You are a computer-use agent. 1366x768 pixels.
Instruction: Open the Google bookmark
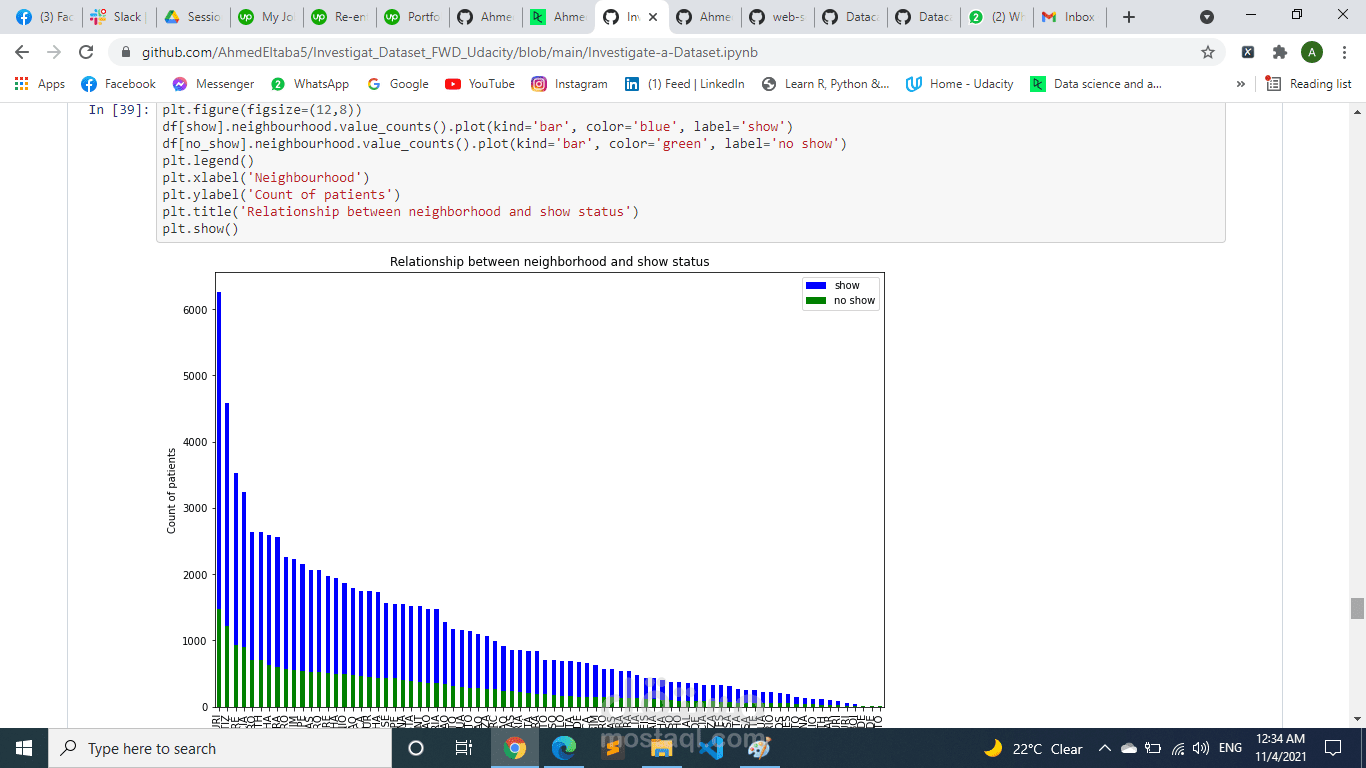(398, 84)
